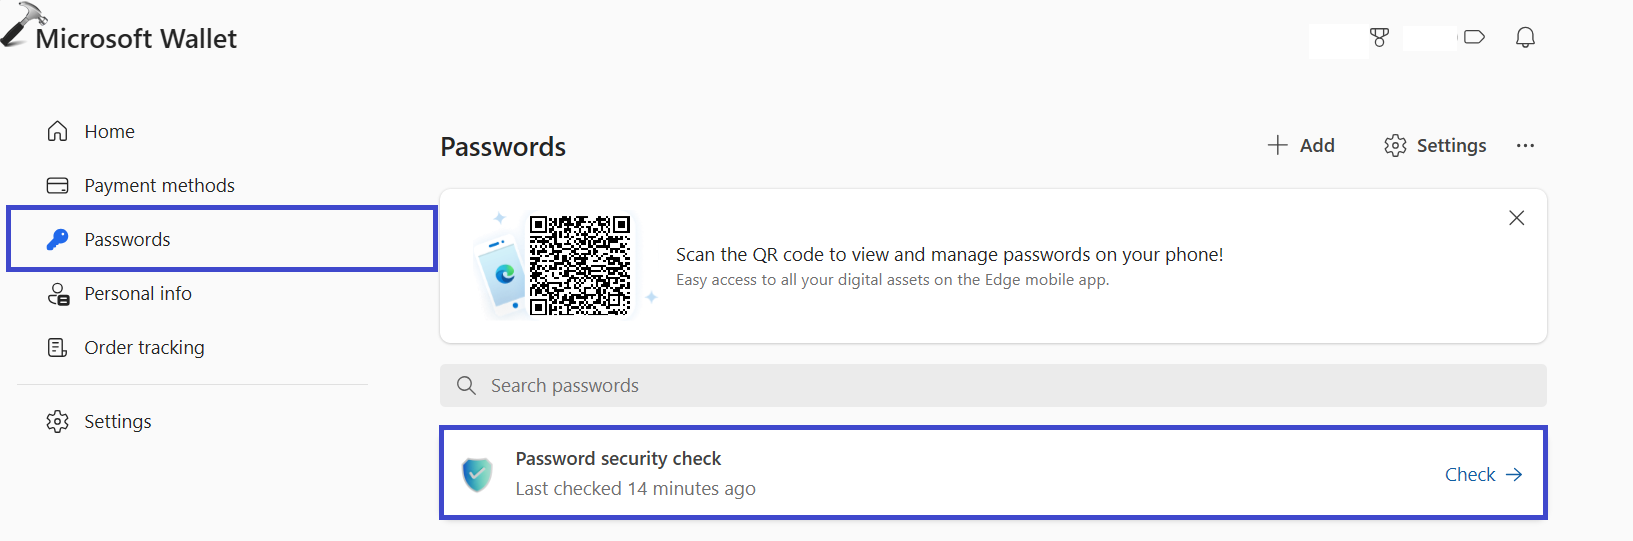Open the sidebar Settings gear

click(x=58, y=421)
